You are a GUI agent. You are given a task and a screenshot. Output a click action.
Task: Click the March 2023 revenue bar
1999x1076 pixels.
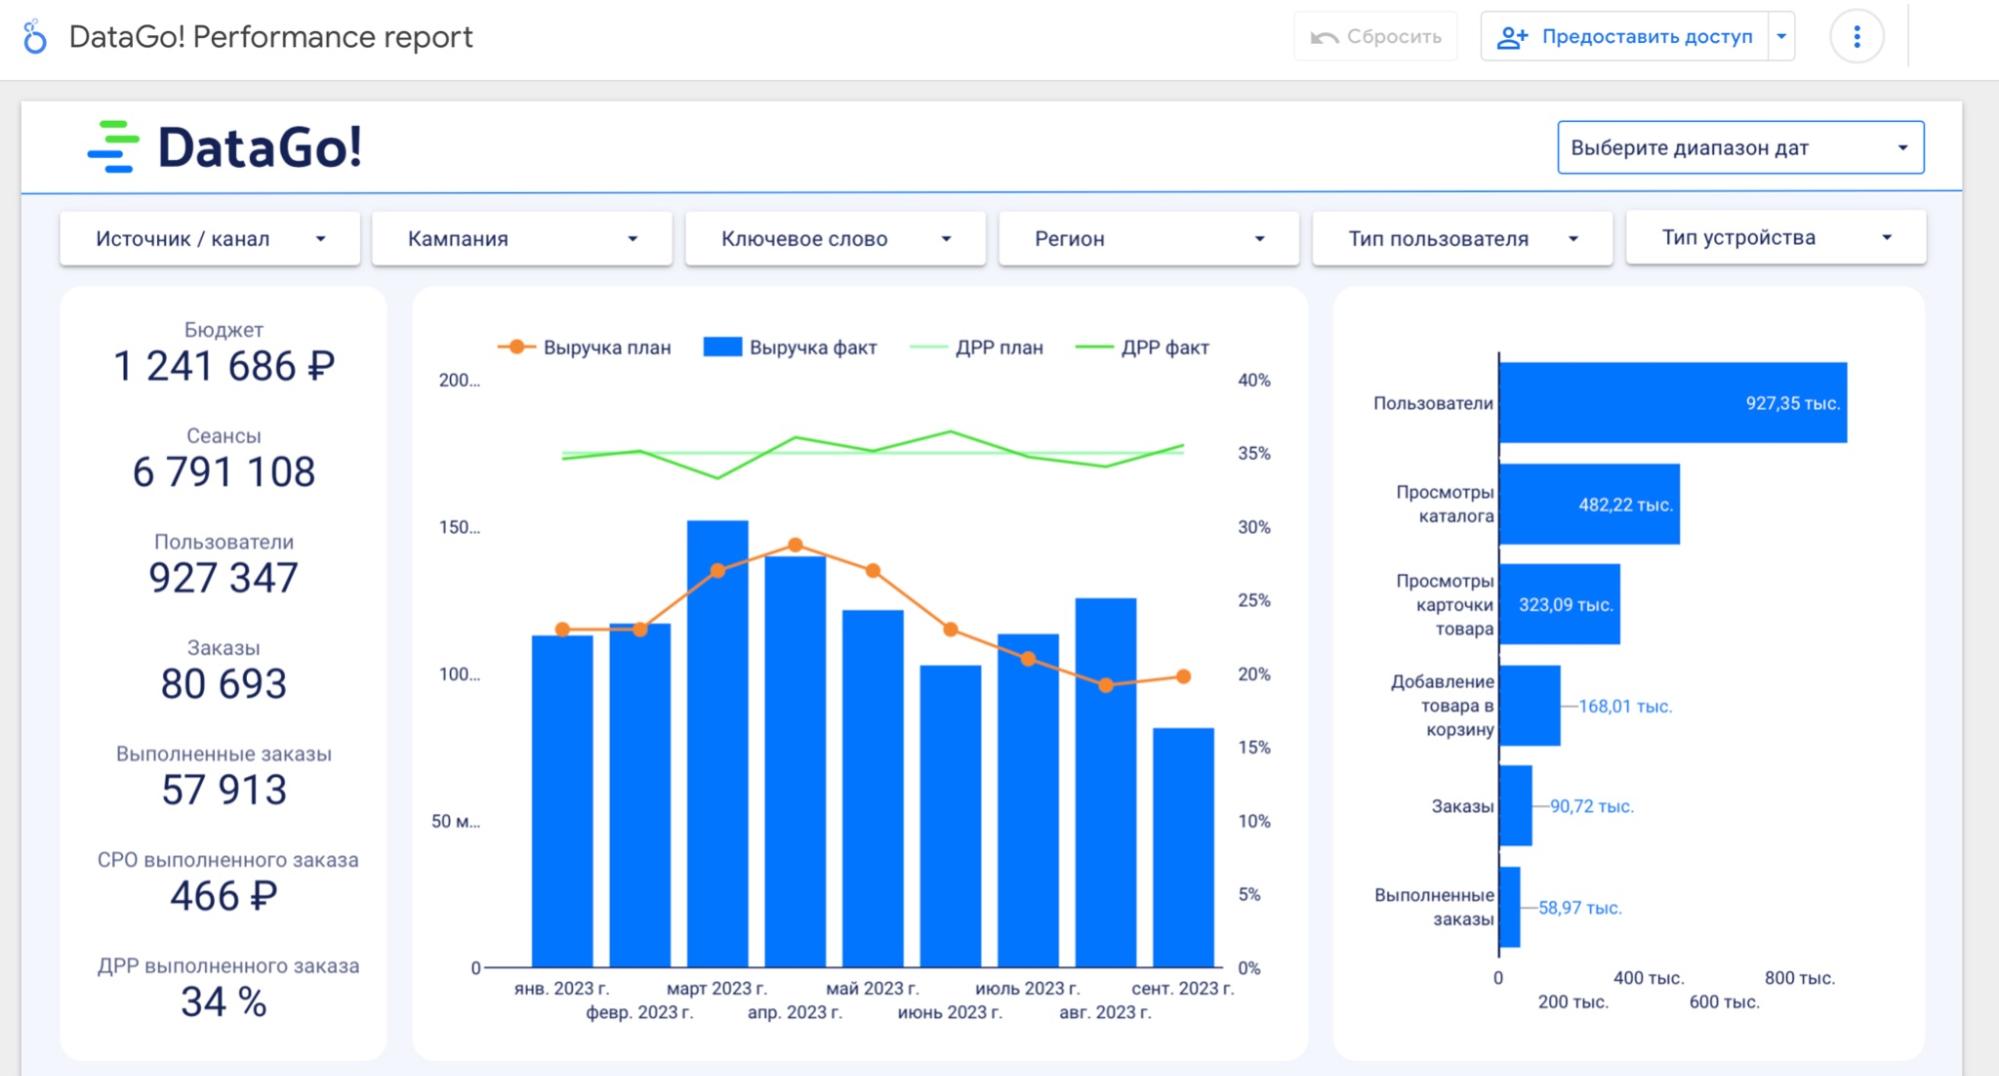717,743
